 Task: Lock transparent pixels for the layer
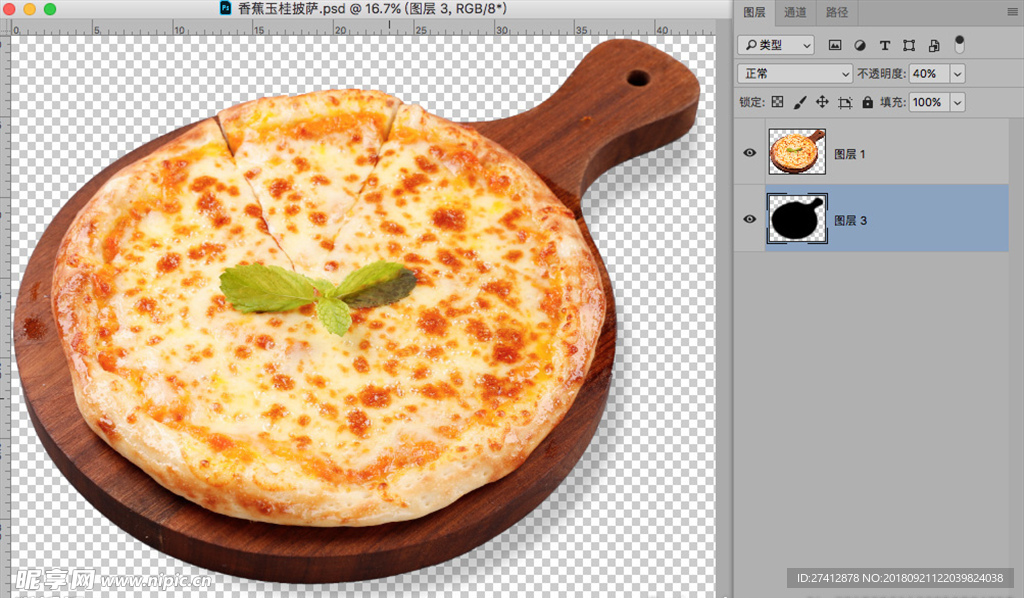777,102
